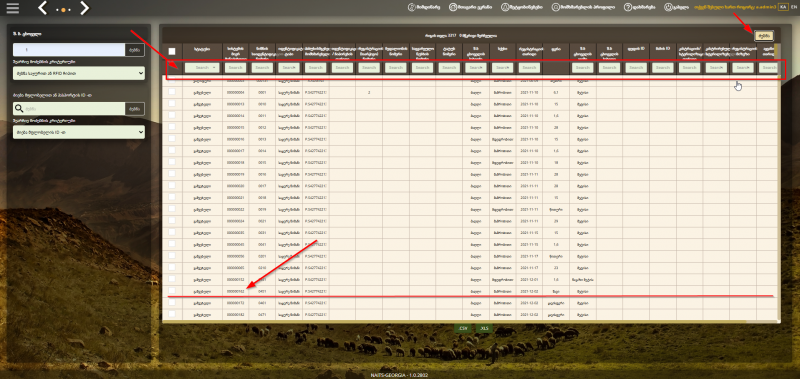Click the cell 000000152

point(235,280)
